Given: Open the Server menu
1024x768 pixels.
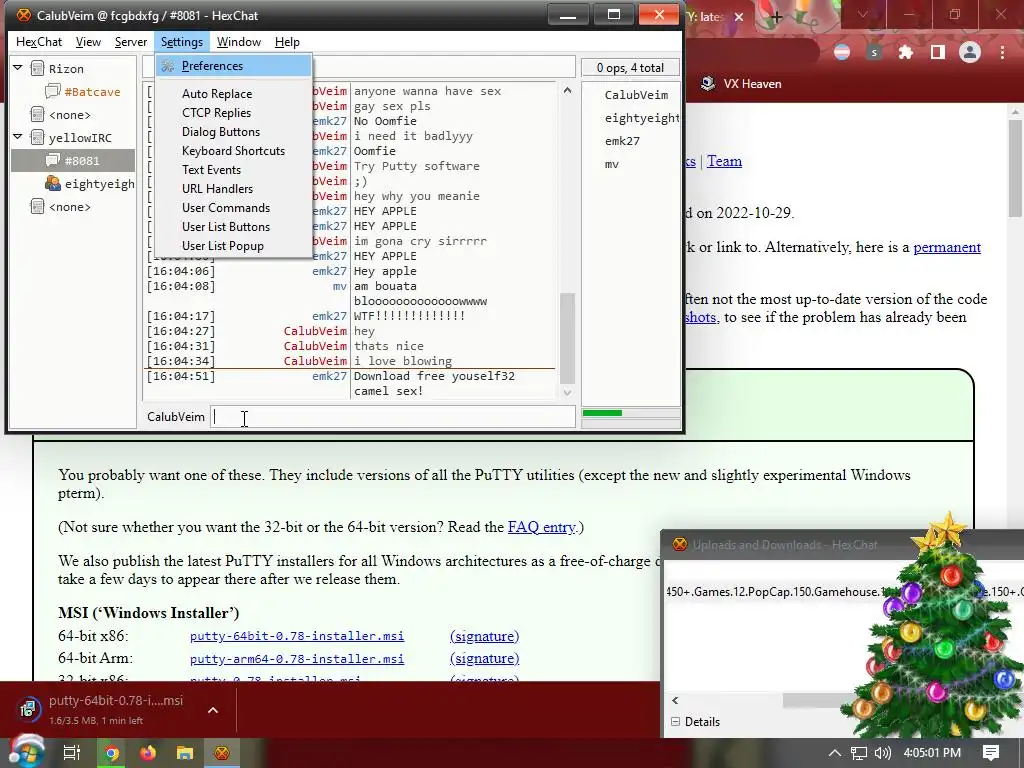Looking at the screenshot, I should pyautogui.click(x=131, y=42).
